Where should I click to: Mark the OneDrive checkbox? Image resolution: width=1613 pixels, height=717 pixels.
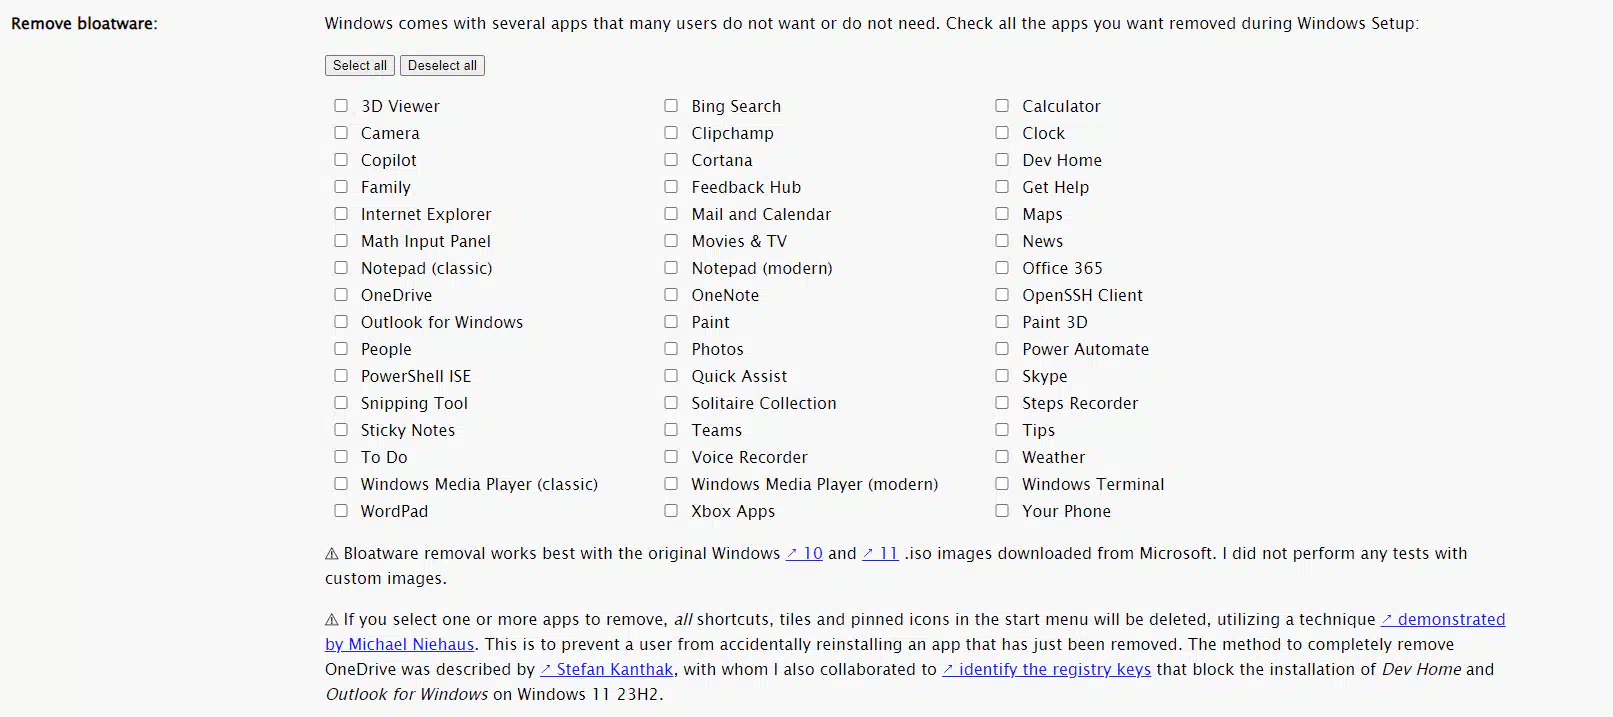pos(341,294)
